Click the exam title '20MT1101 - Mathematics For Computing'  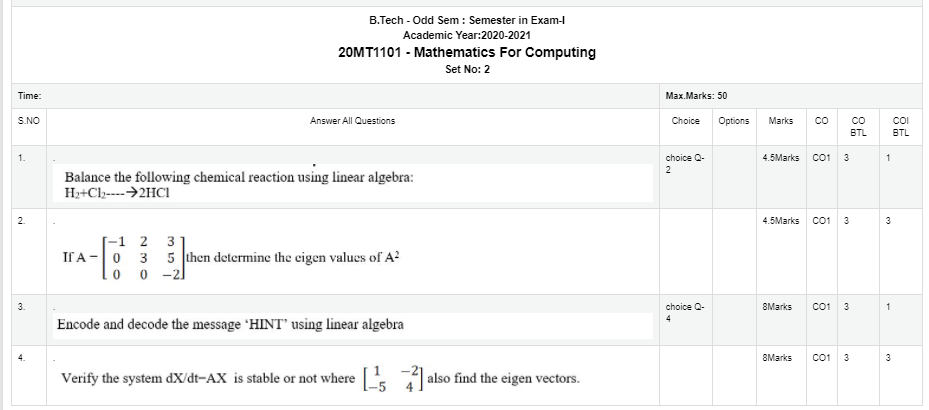467,52
